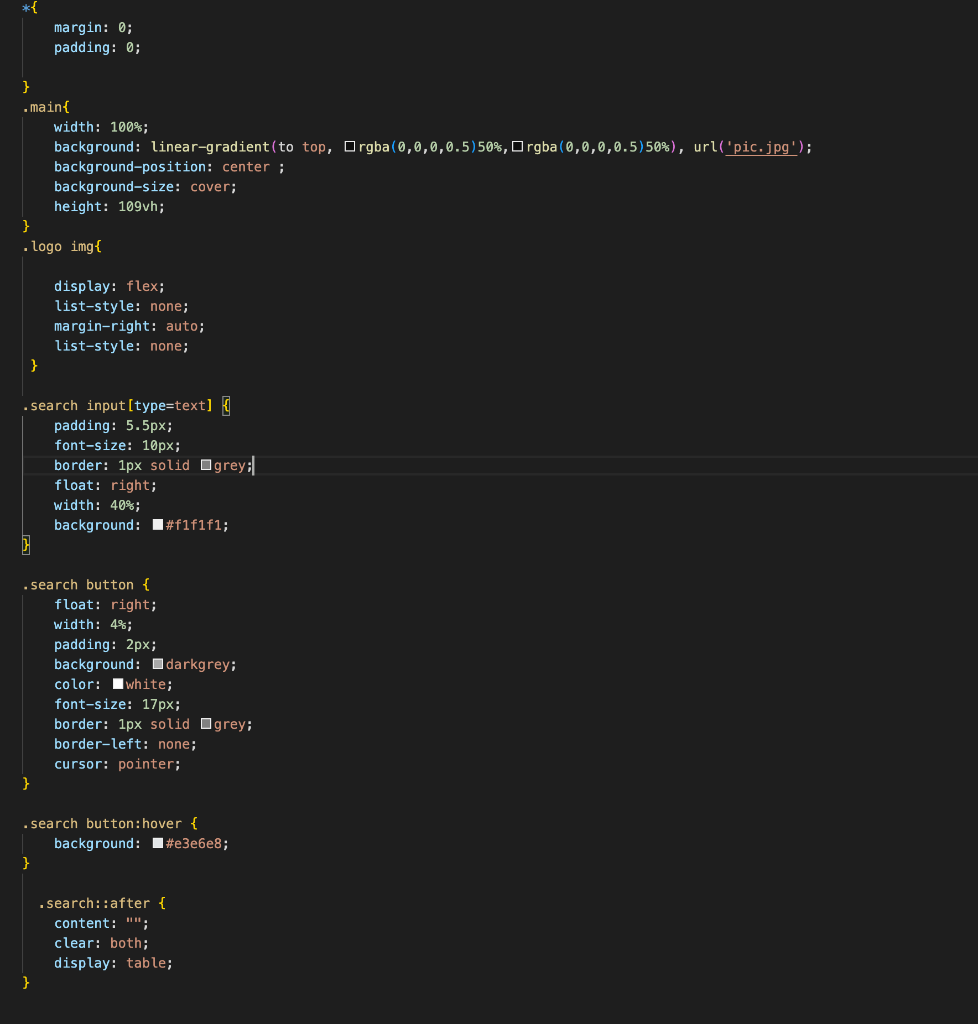This screenshot has height=1024, width=978.
Task: Click the #e3e6e8 hover background swatch
Action: (156, 843)
